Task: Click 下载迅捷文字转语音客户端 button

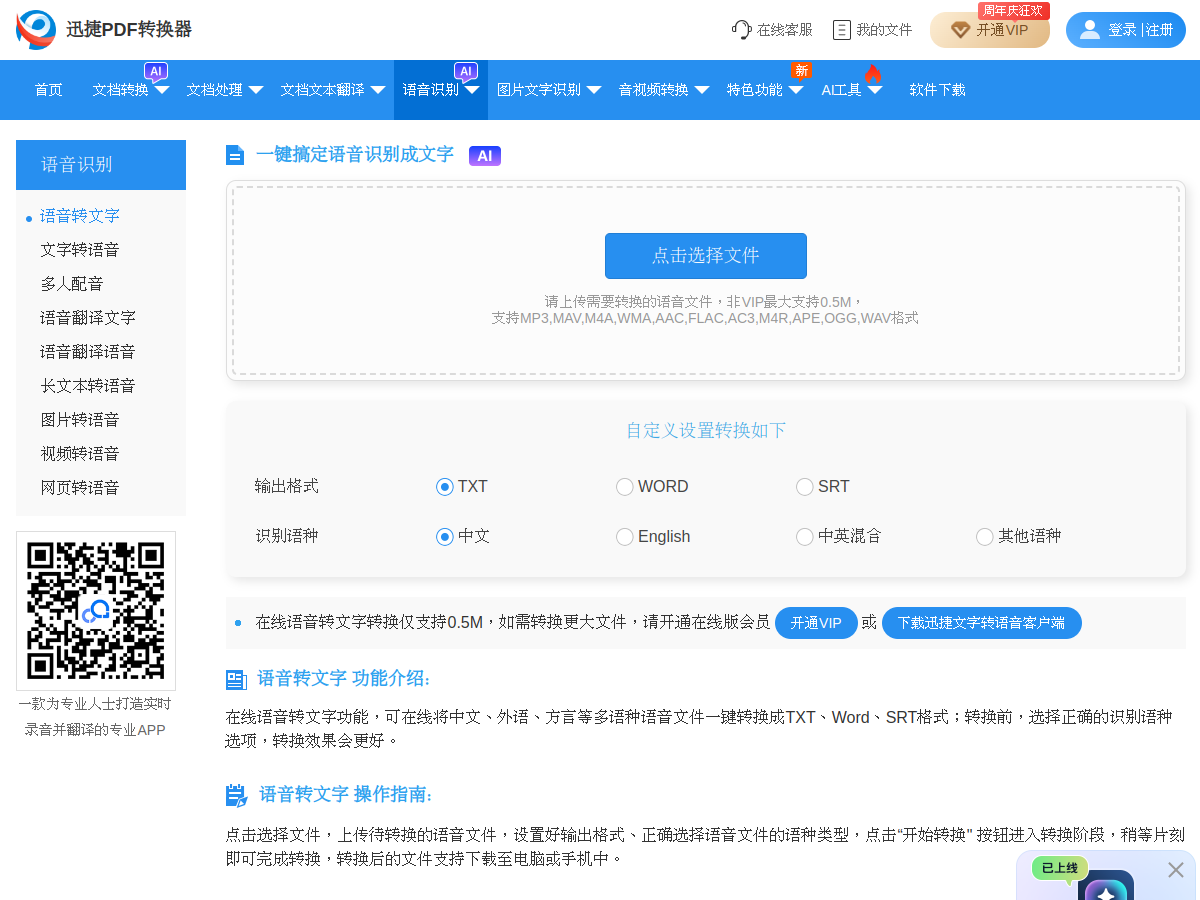Action: 981,623
